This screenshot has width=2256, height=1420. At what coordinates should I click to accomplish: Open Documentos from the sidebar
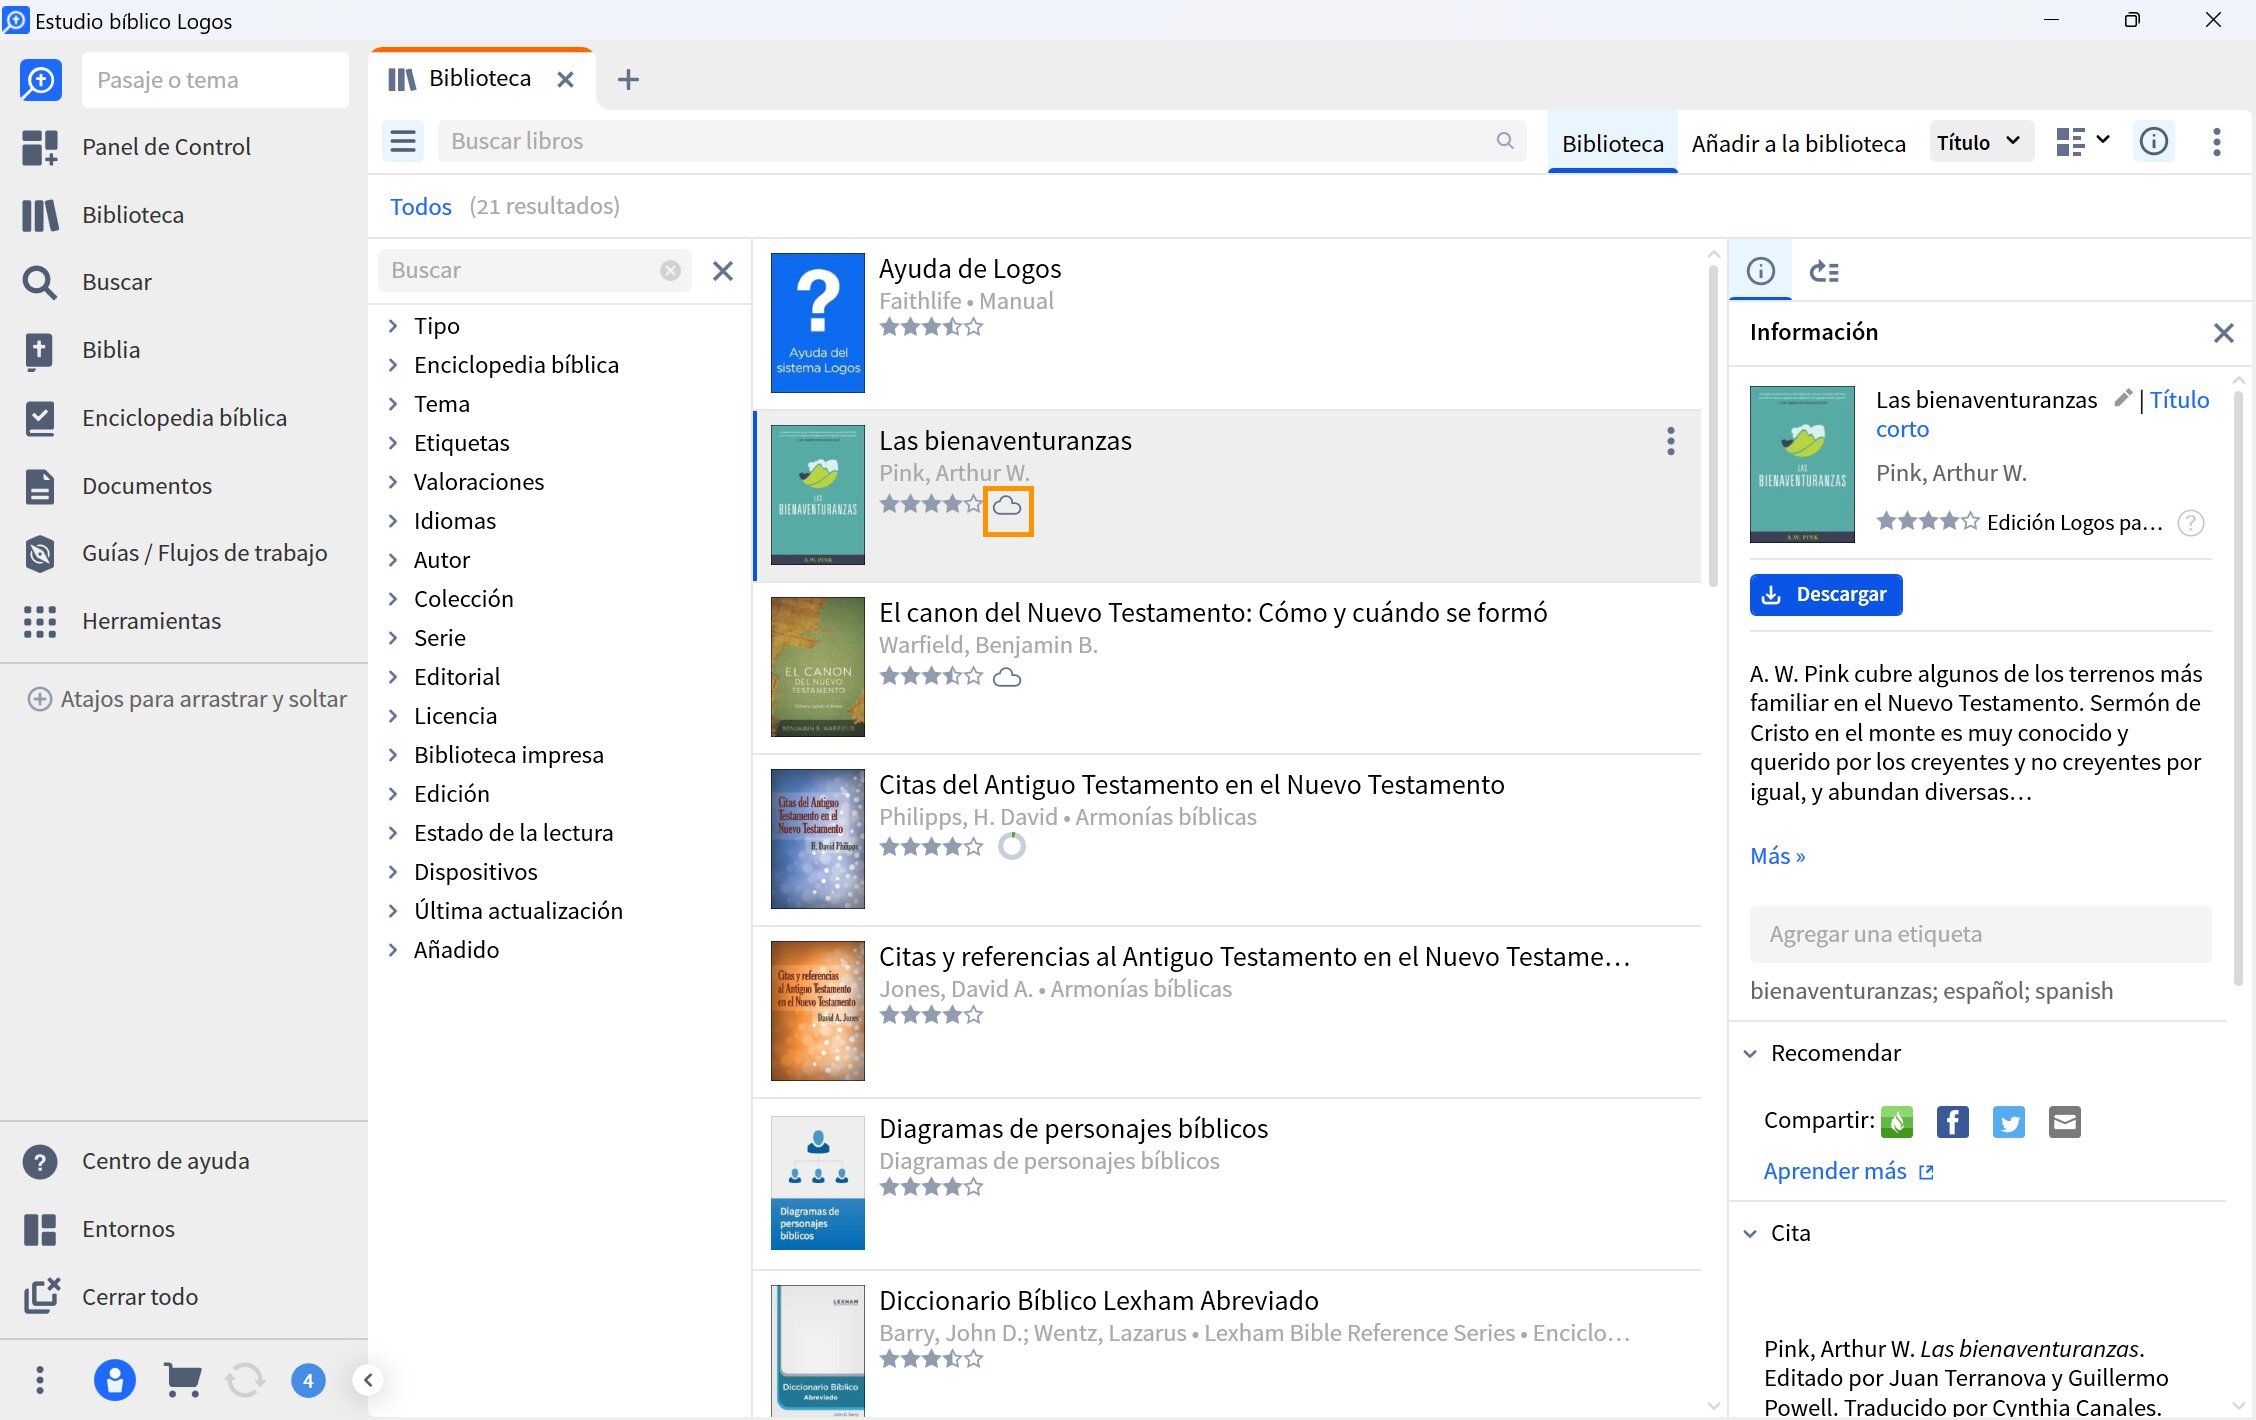(x=117, y=486)
